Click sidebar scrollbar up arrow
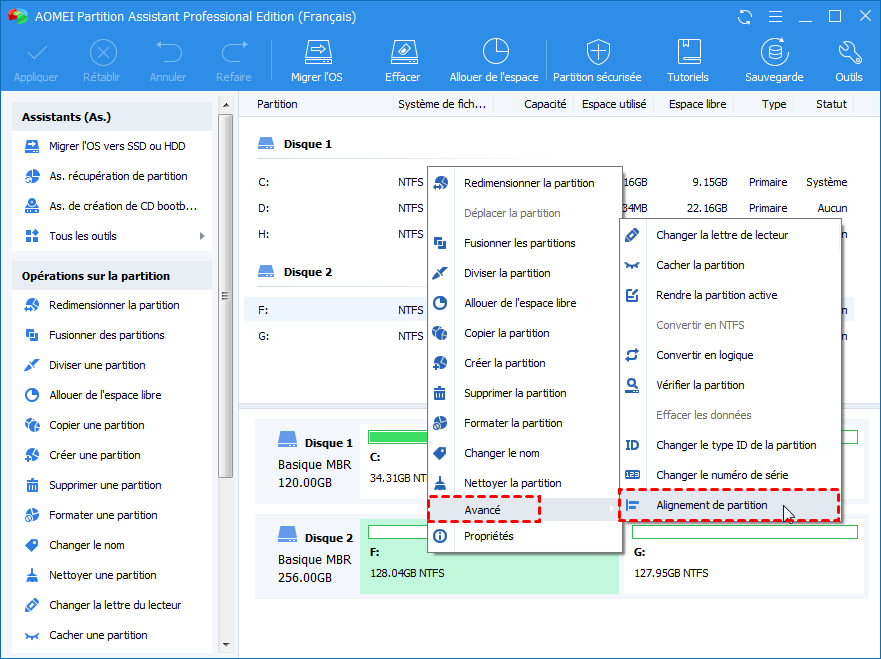 pos(226,105)
